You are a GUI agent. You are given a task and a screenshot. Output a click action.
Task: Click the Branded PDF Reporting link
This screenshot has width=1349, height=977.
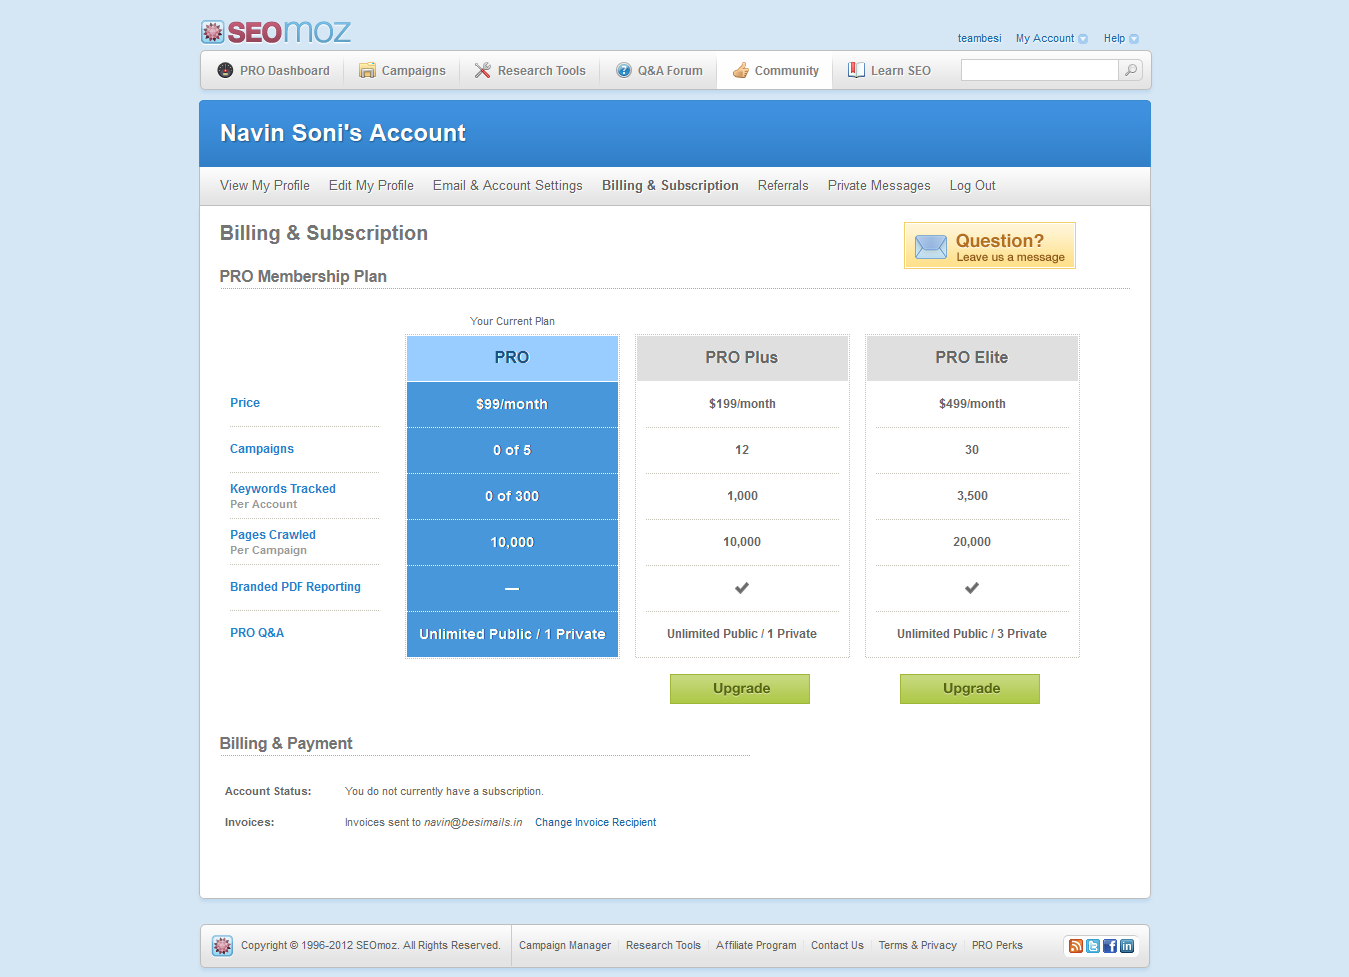click(x=295, y=587)
